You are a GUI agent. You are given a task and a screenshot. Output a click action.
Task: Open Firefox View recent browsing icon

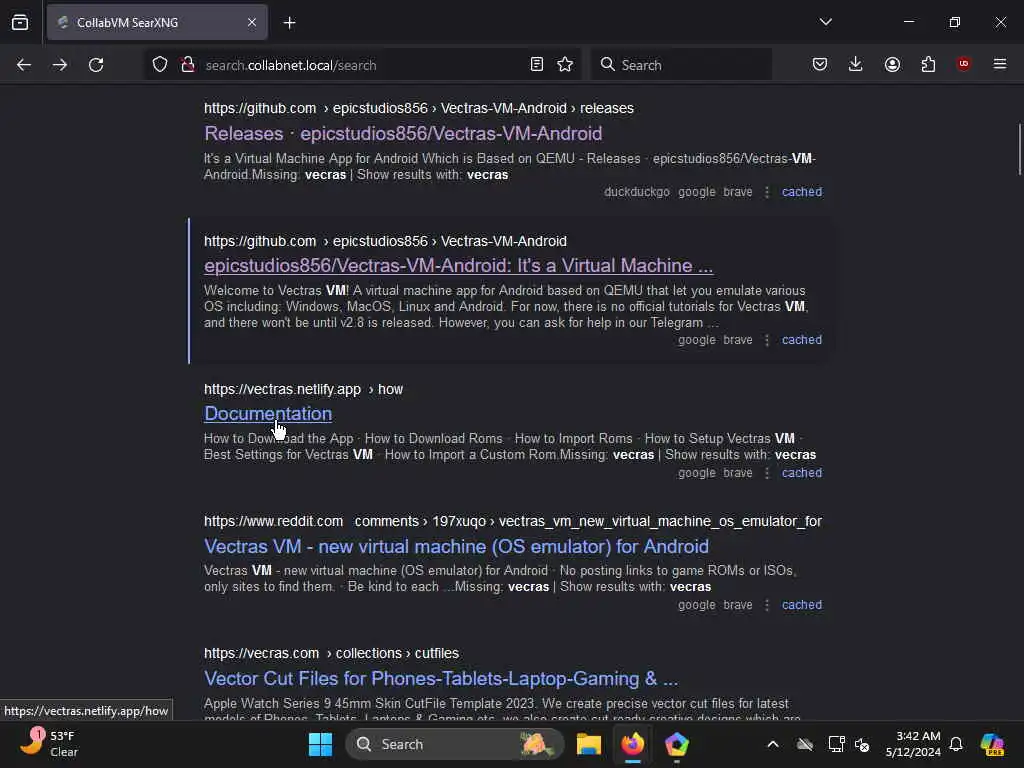20,22
